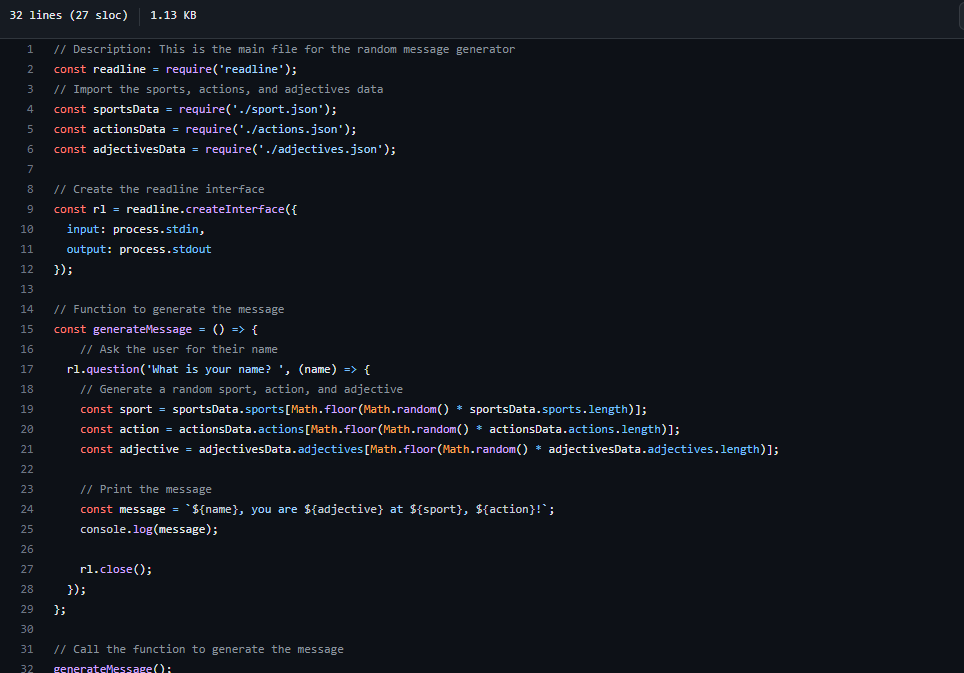Select line number 6 in the gutter
The width and height of the screenshot is (964, 673).
coord(30,149)
